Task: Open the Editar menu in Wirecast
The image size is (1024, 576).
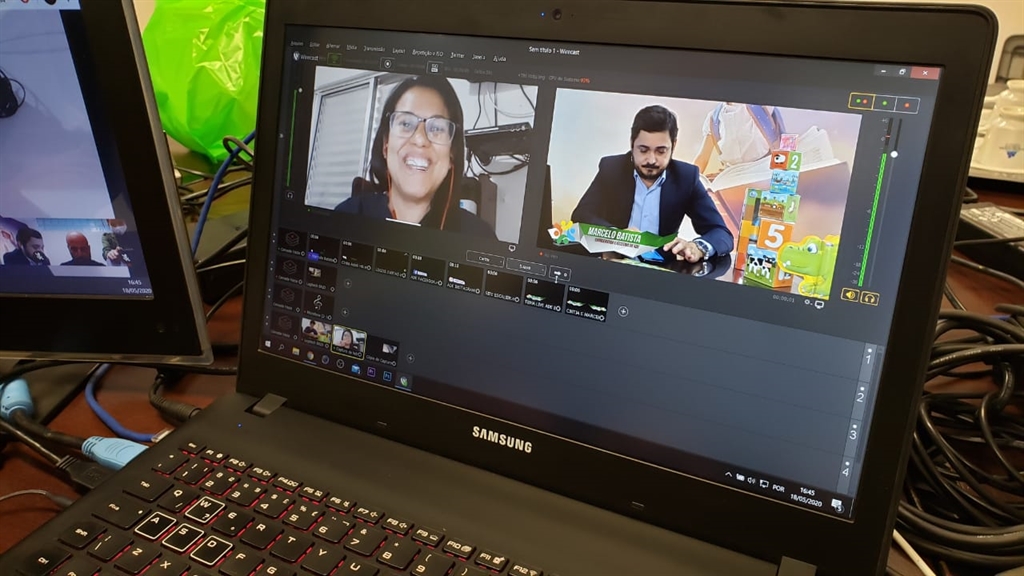Action: (x=315, y=44)
